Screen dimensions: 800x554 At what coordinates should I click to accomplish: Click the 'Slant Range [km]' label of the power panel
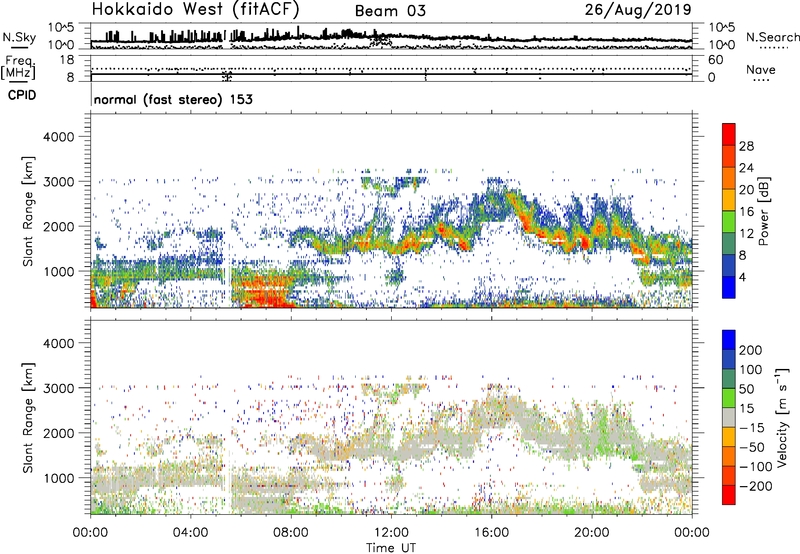[28, 211]
